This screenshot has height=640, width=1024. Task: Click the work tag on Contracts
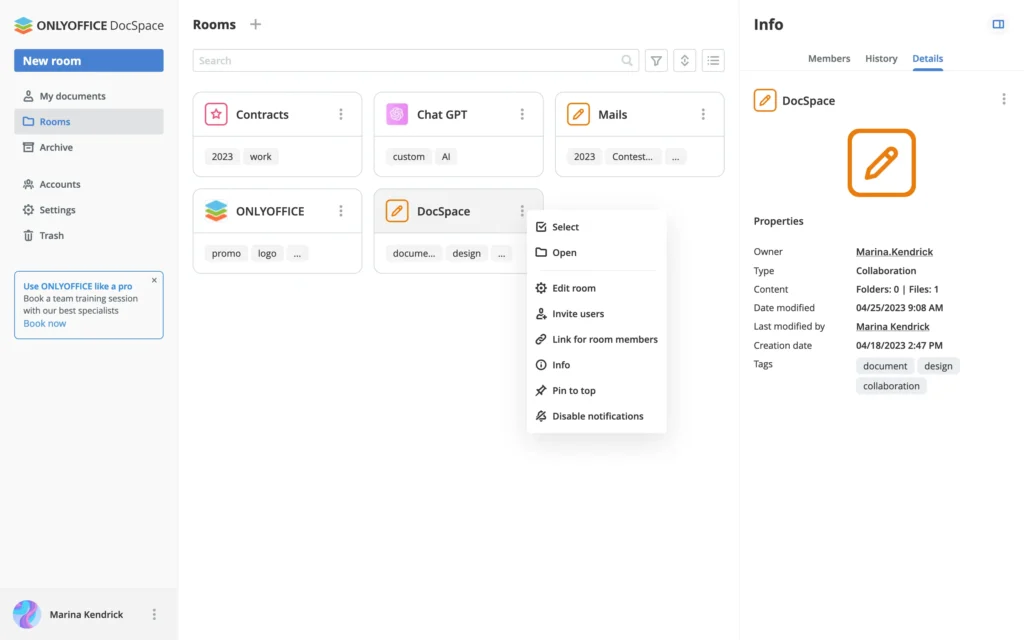(261, 157)
